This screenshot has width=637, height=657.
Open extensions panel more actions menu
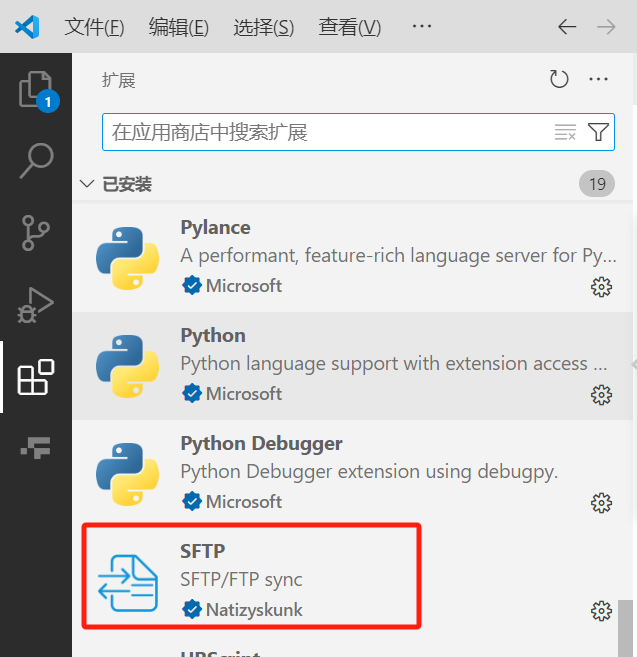tap(599, 80)
